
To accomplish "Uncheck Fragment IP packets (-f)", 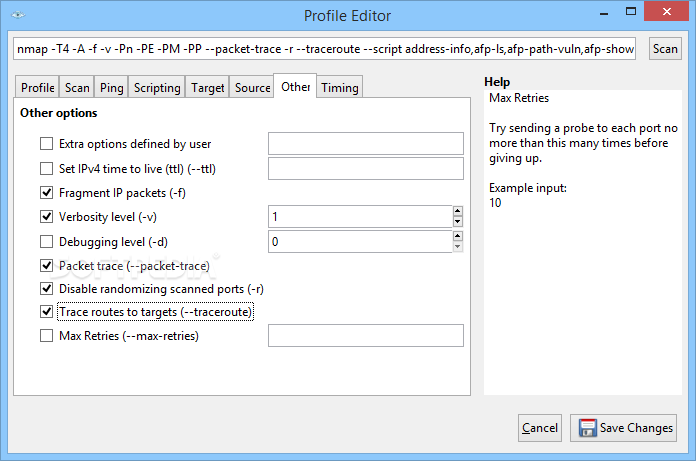I will pyautogui.click(x=46, y=193).
